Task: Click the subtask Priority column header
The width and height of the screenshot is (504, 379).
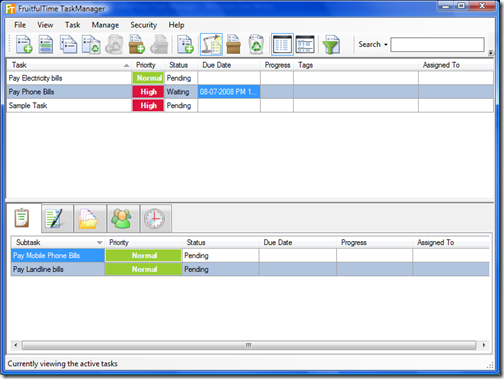Action: coord(143,242)
